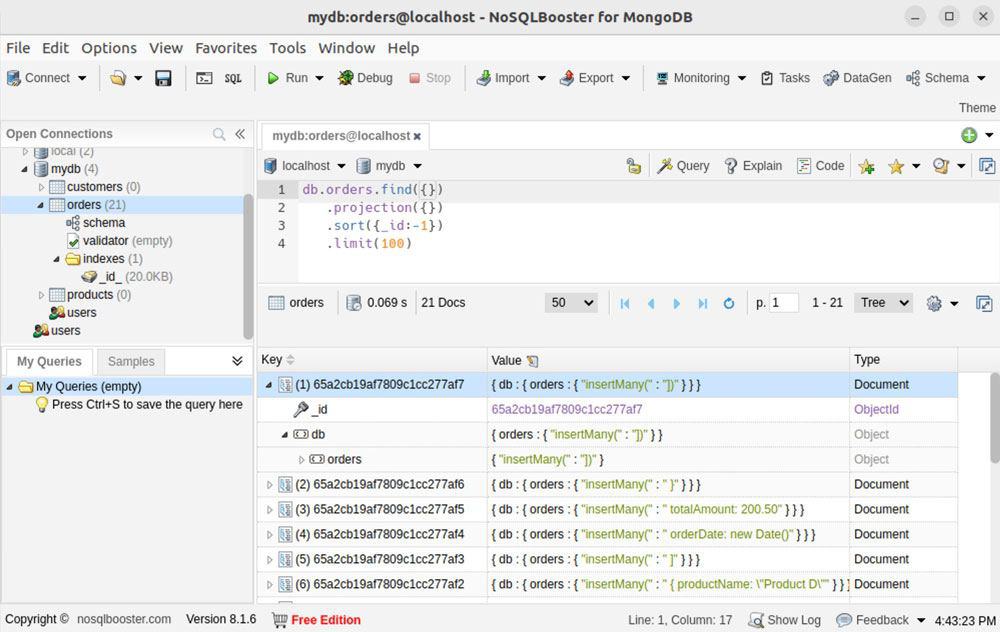Screen dimensions: 1000x632
Task: Open the Feedback button
Action: coord(872,620)
